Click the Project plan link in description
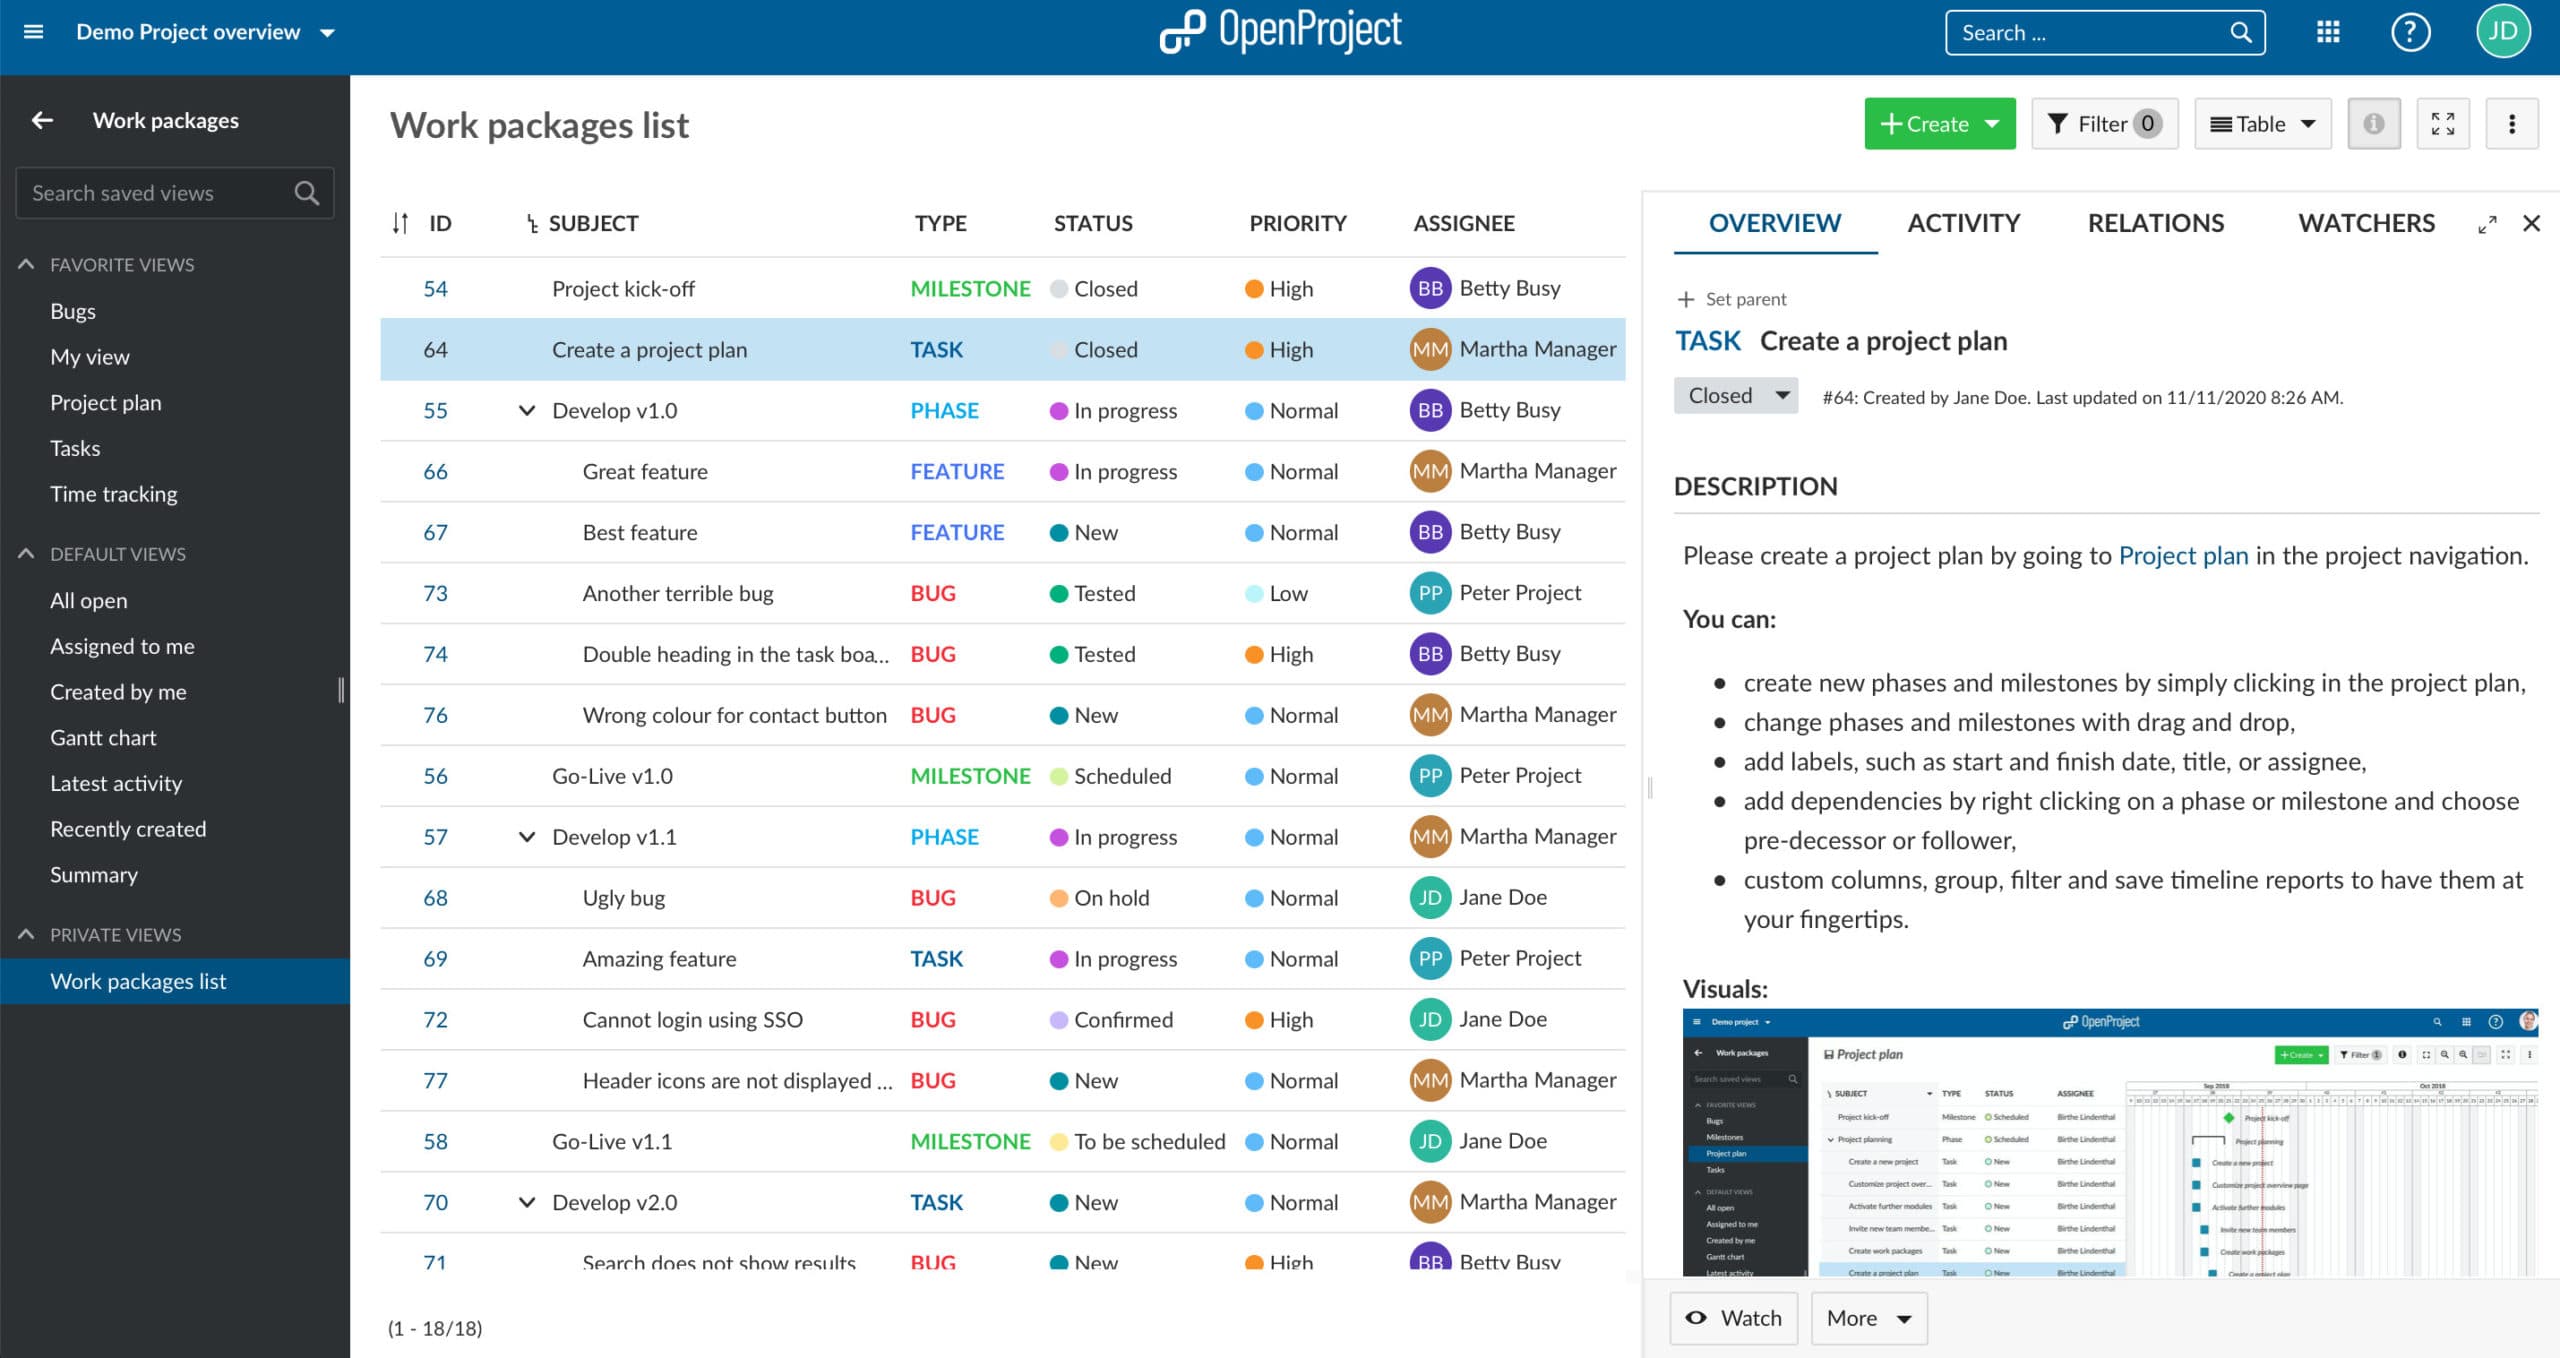2560x1358 pixels. [x=2182, y=554]
